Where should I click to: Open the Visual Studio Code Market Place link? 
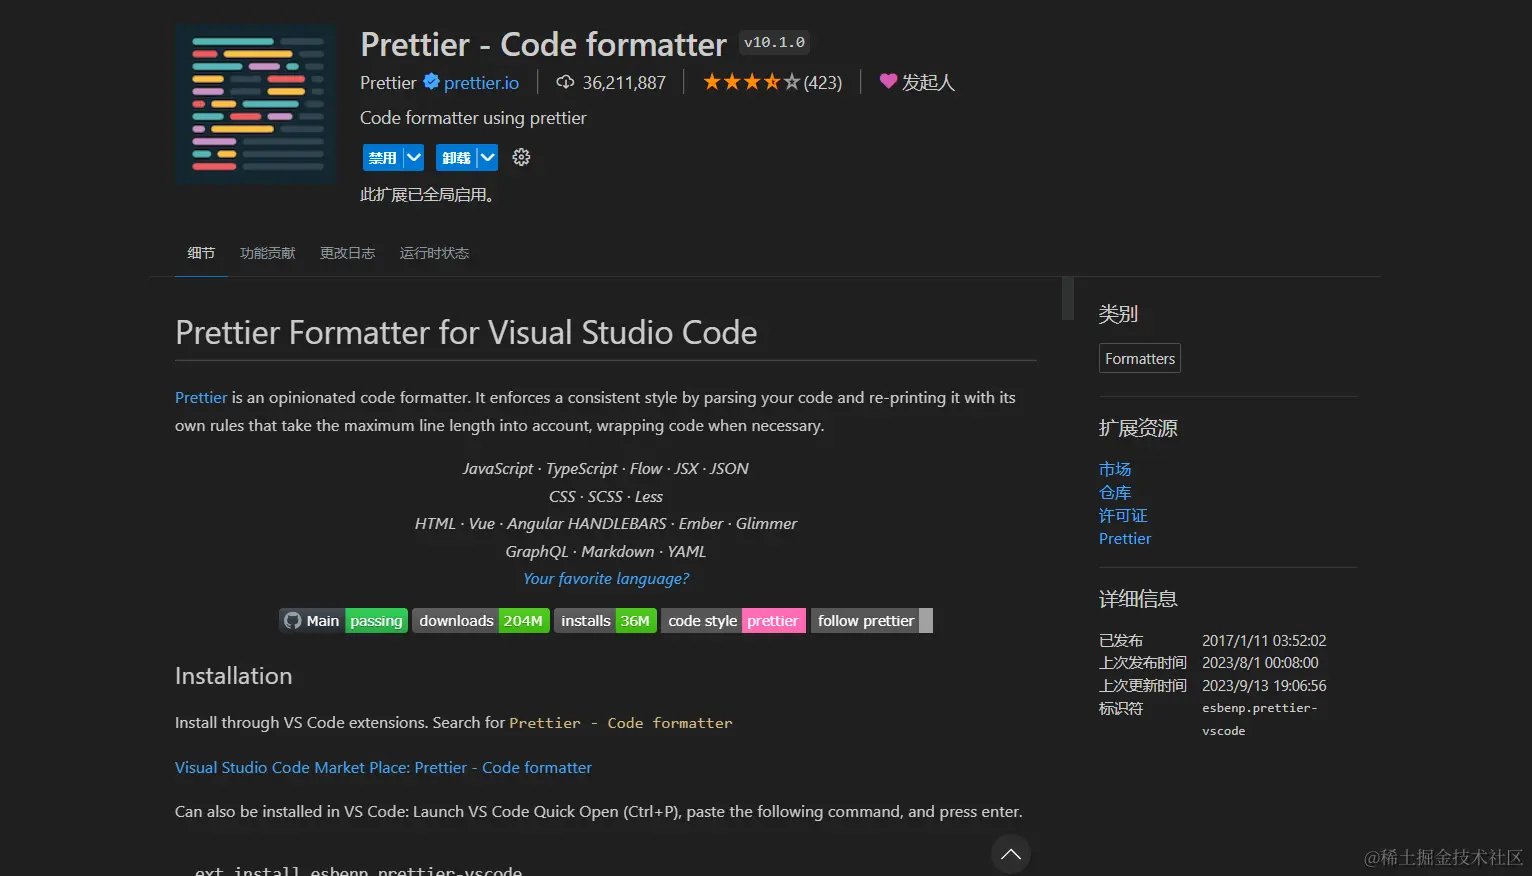pyautogui.click(x=383, y=767)
